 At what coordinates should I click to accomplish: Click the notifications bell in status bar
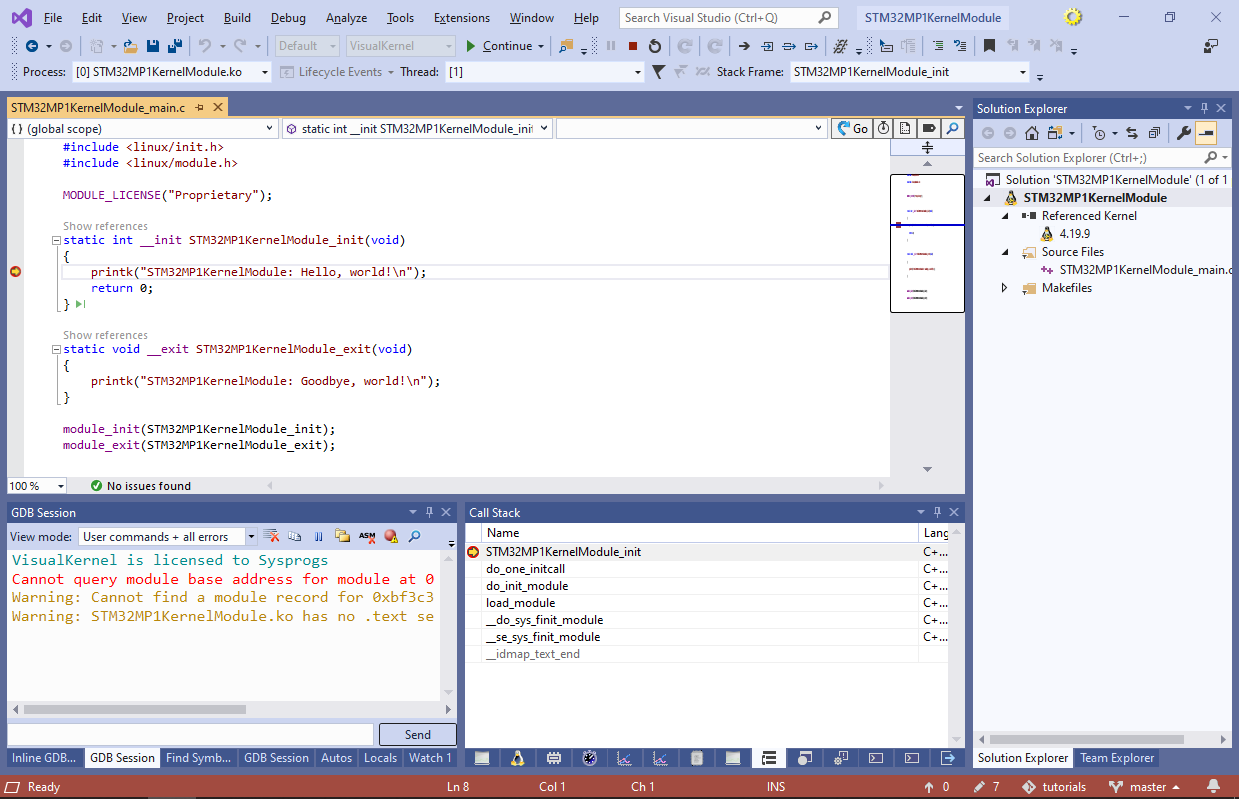[x=1213, y=787]
